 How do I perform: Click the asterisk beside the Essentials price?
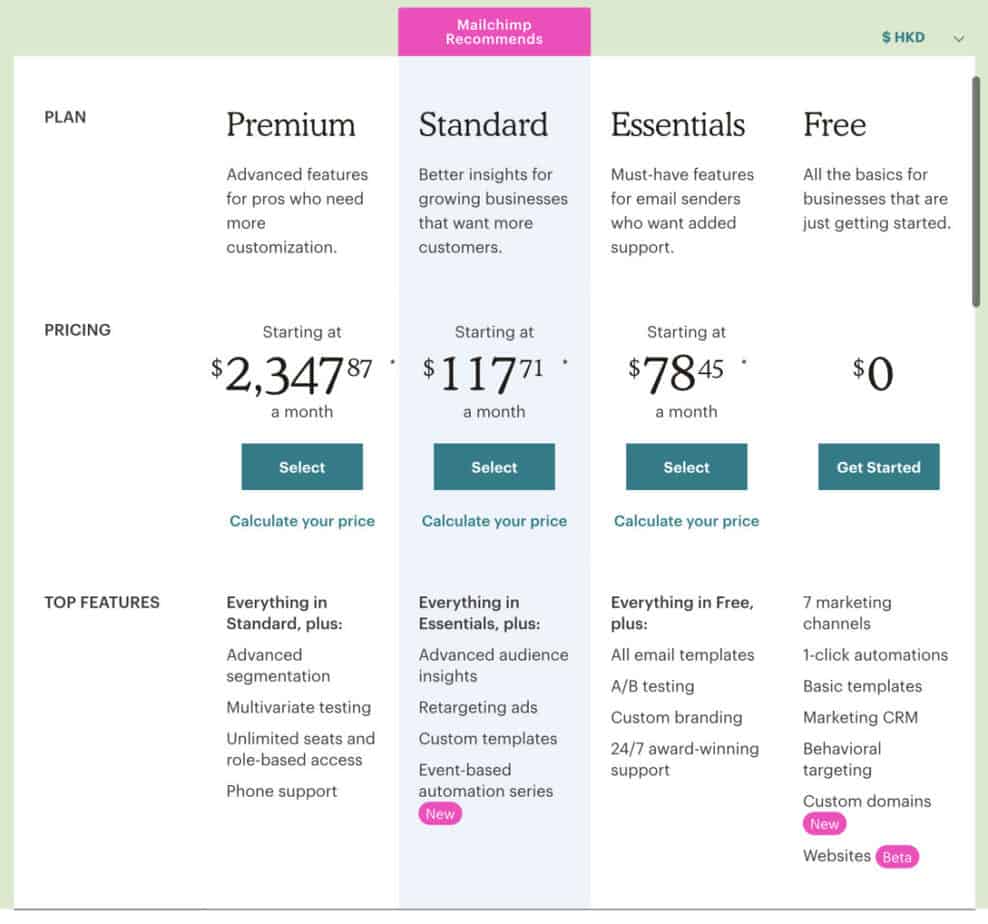click(744, 361)
